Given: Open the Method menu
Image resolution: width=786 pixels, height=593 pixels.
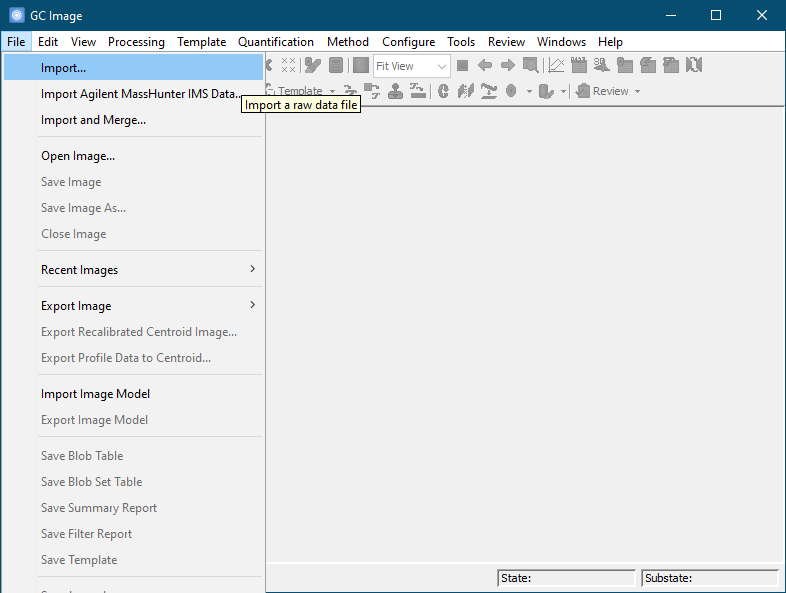Looking at the screenshot, I should click(348, 42).
